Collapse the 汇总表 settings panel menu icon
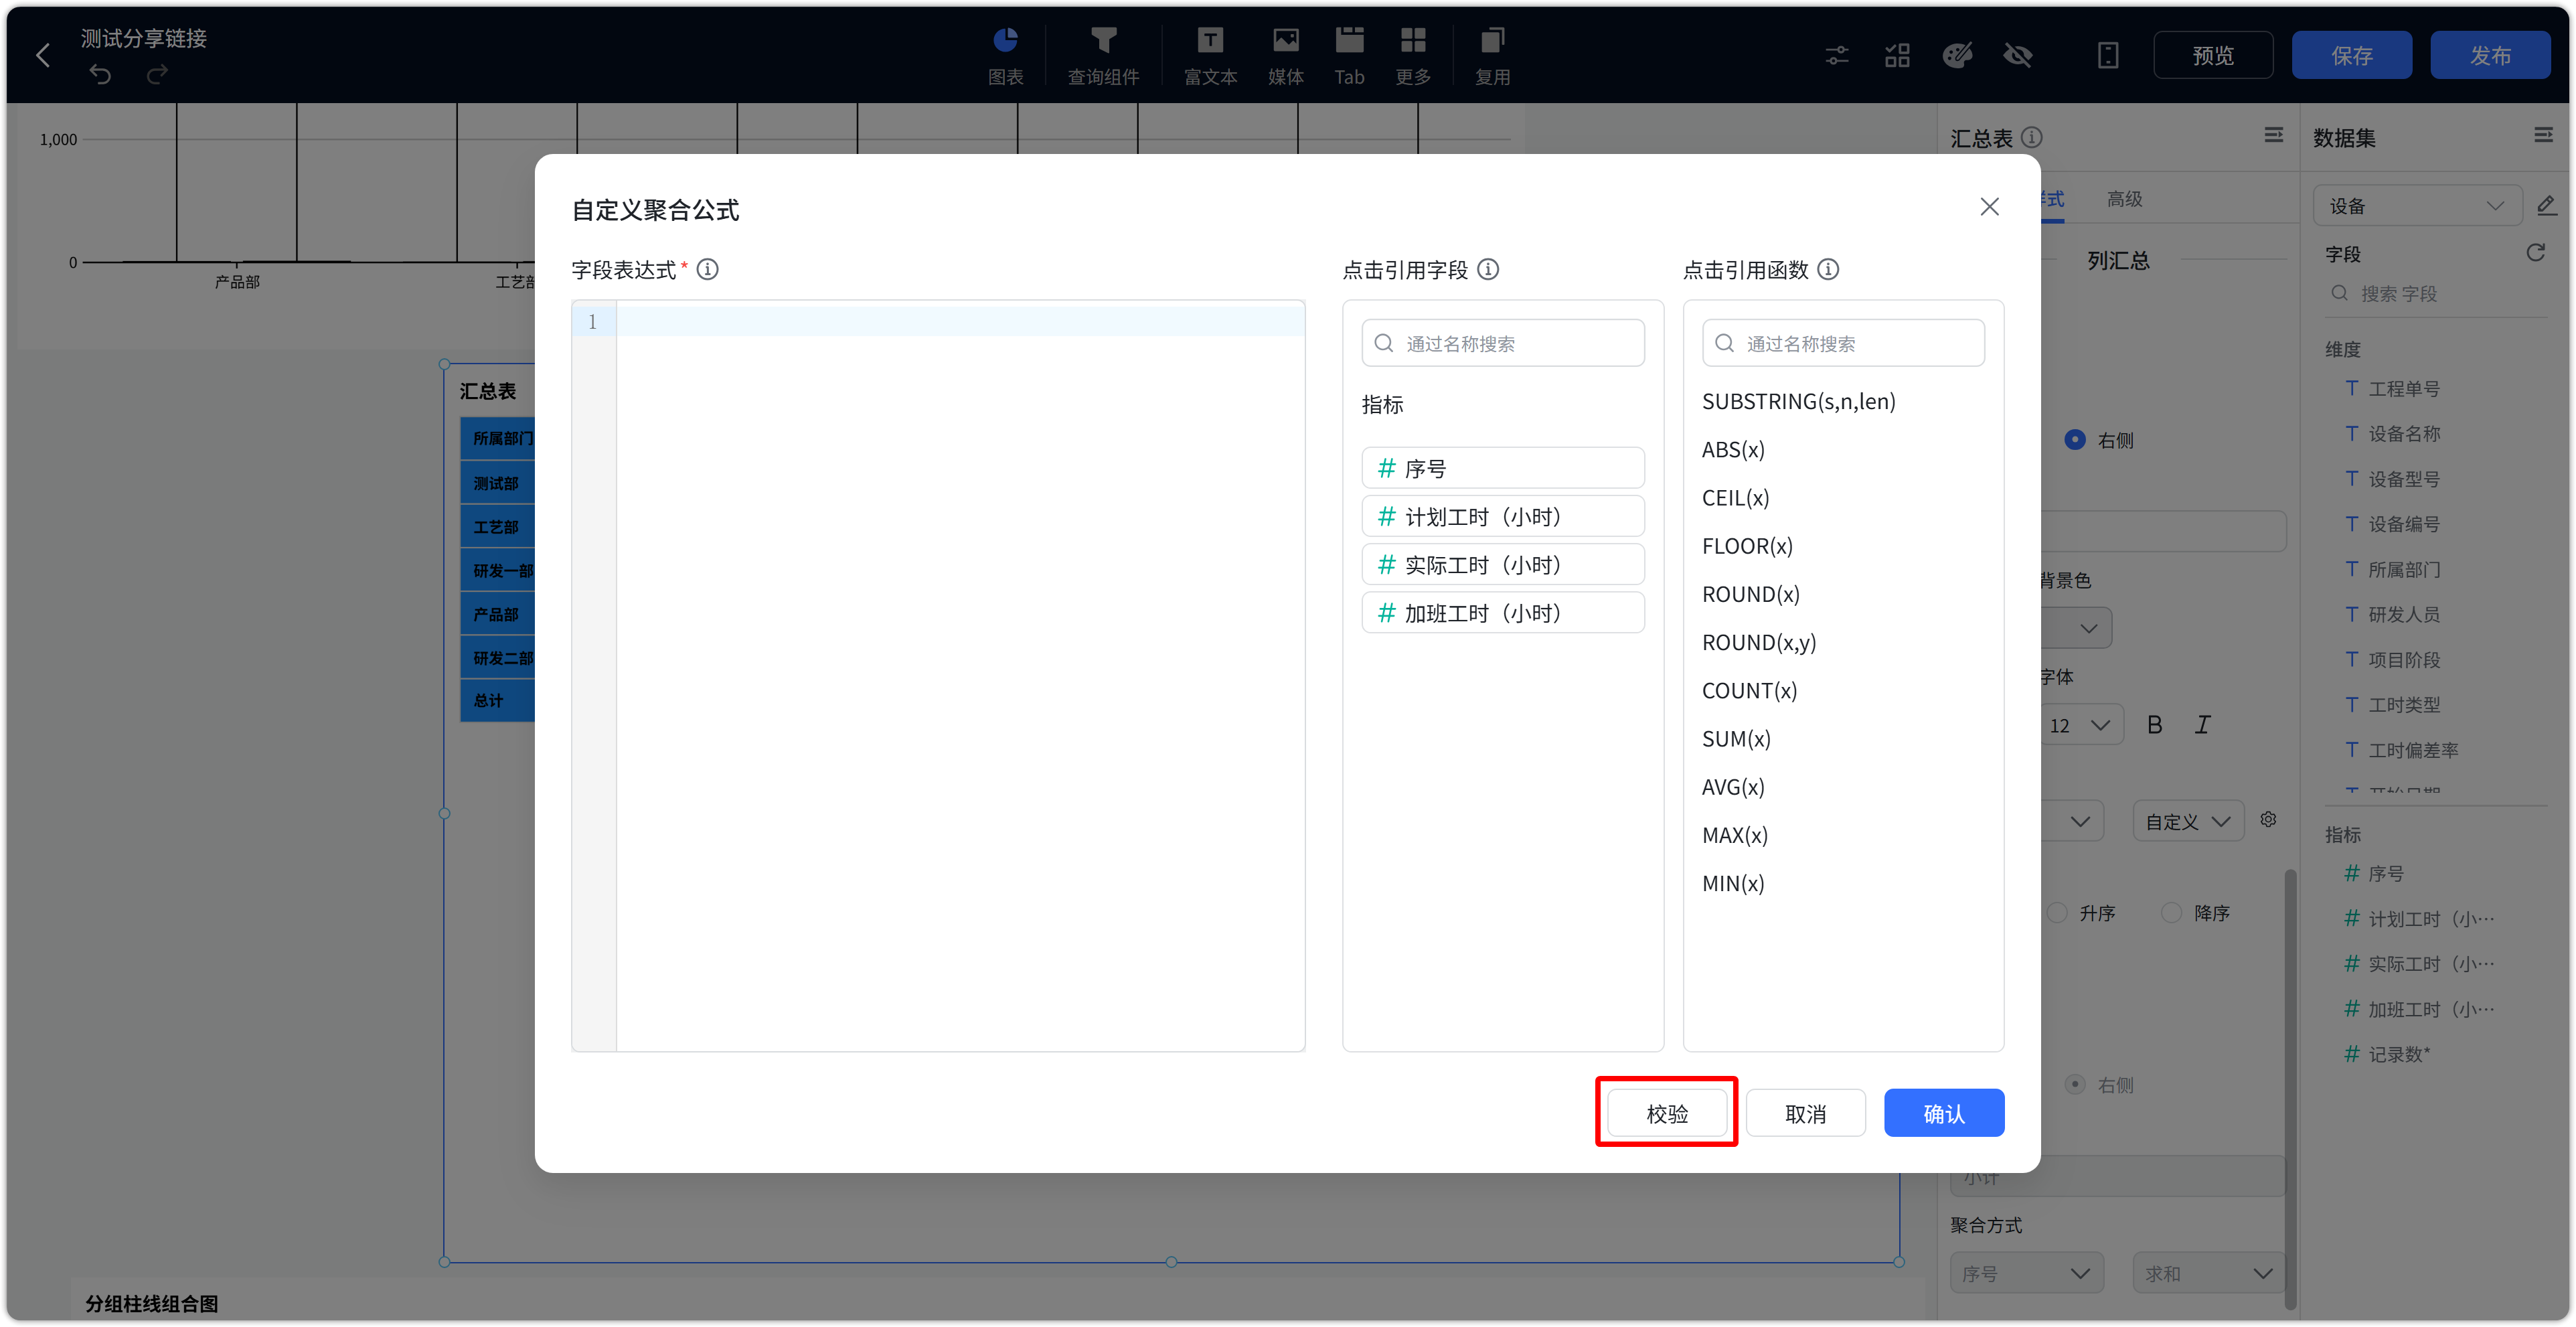Image resolution: width=2576 pixels, height=1327 pixels. pyautogui.click(x=2273, y=135)
